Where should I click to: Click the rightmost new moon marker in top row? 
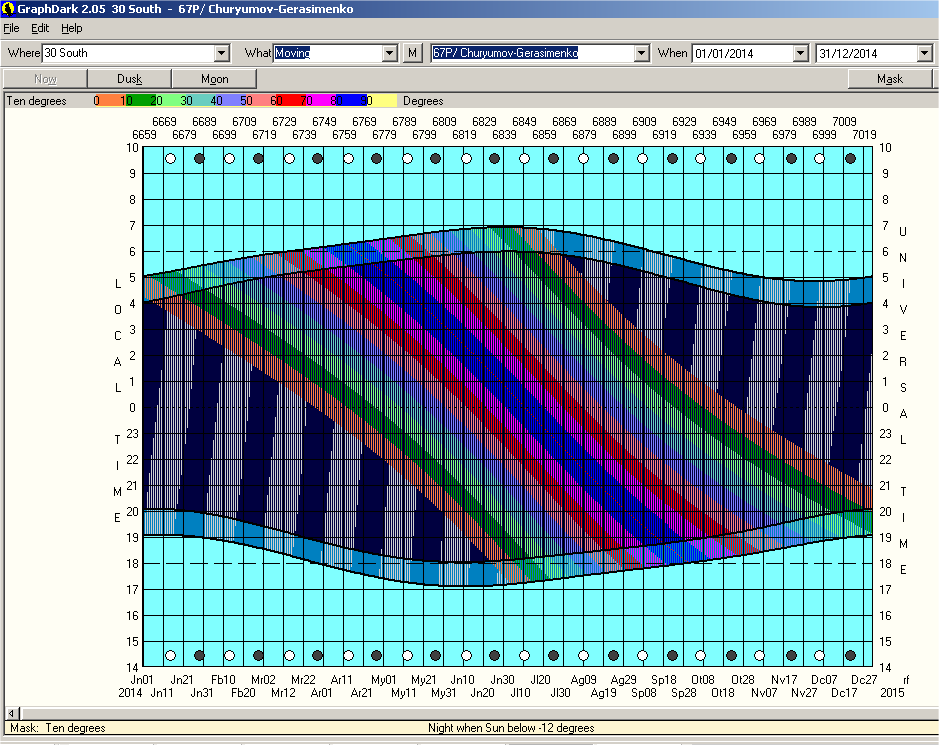(x=850, y=158)
